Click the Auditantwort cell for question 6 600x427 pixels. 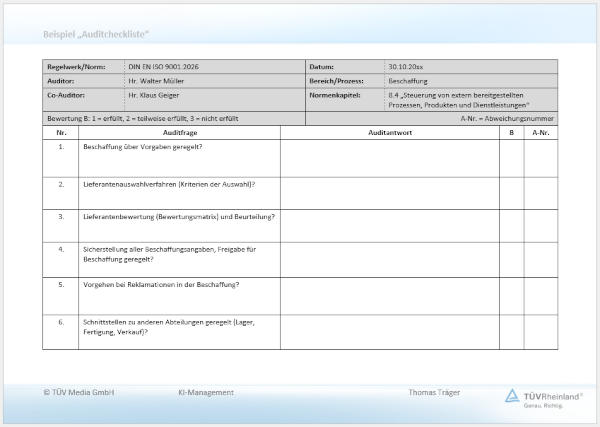pyautogui.click(x=390, y=332)
